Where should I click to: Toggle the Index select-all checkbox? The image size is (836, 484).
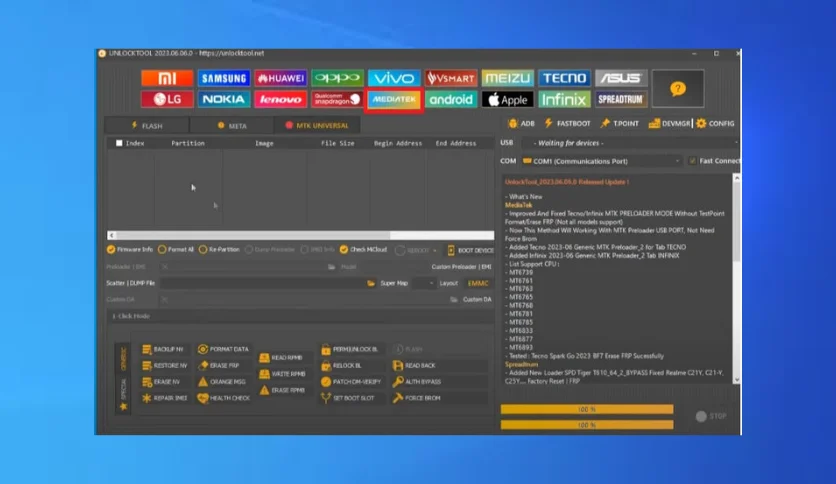(x=119, y=143)
